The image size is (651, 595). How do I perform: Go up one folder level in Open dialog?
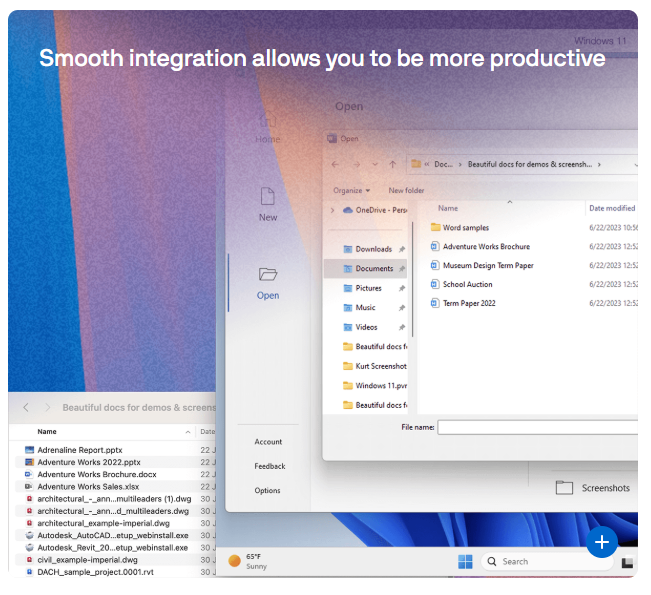coord(392,164)
